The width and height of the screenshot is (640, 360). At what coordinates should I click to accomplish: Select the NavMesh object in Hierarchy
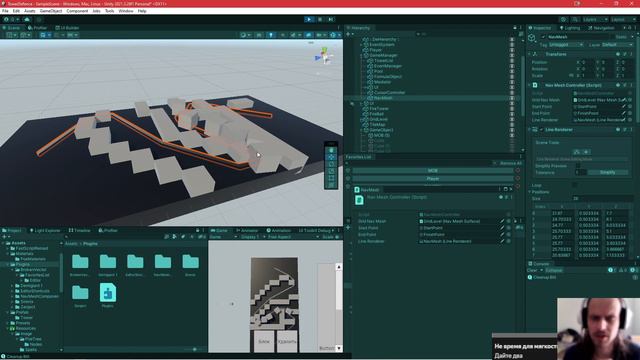[383, 98]
